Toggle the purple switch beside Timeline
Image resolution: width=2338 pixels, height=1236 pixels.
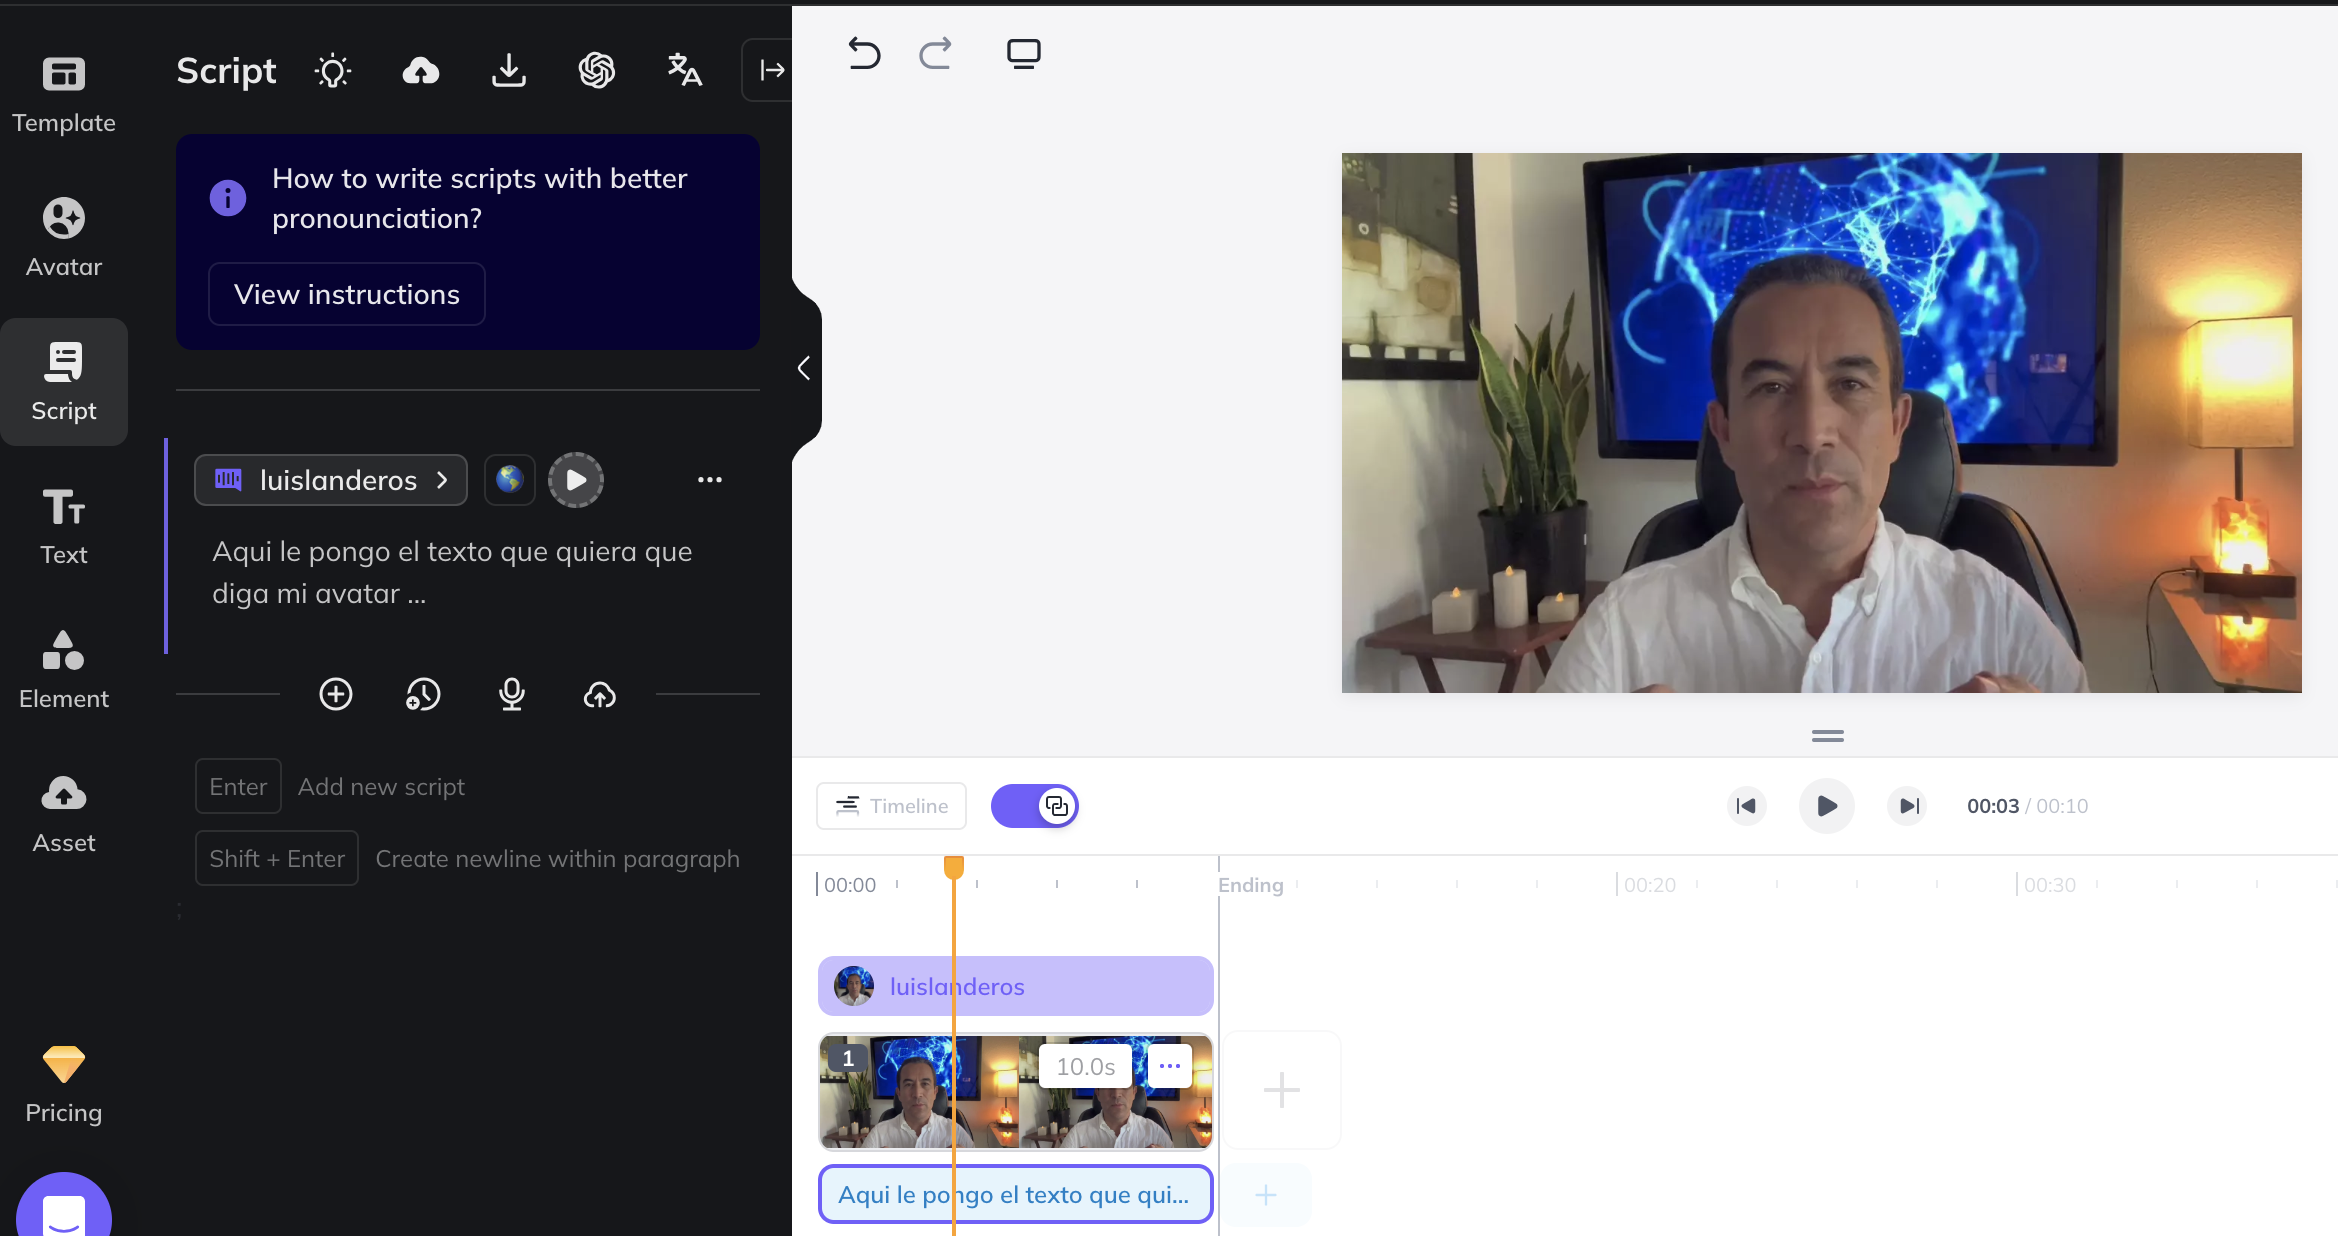(1035, 806)
